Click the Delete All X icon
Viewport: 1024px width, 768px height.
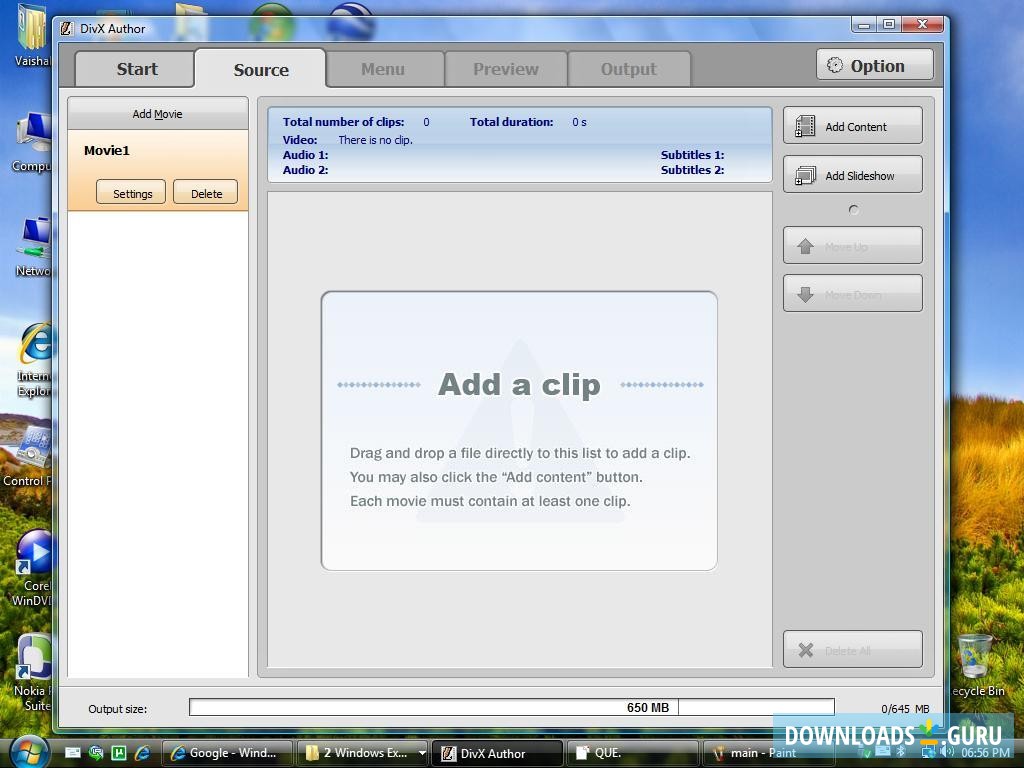[x=806, y=650]
